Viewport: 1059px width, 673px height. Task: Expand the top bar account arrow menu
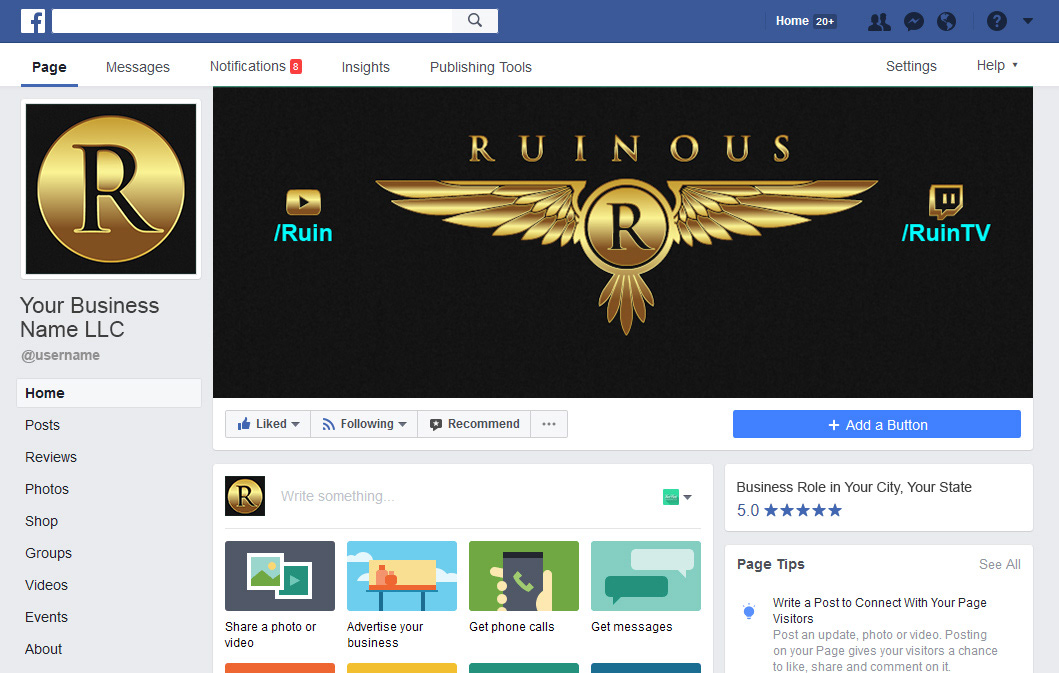pos(1028,21)
